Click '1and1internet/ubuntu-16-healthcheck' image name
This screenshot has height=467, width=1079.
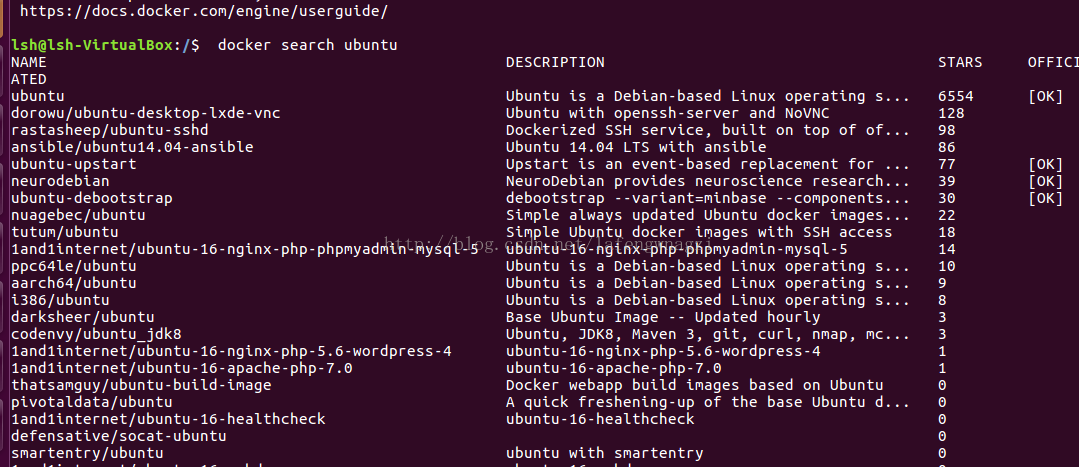click(168, 420)
